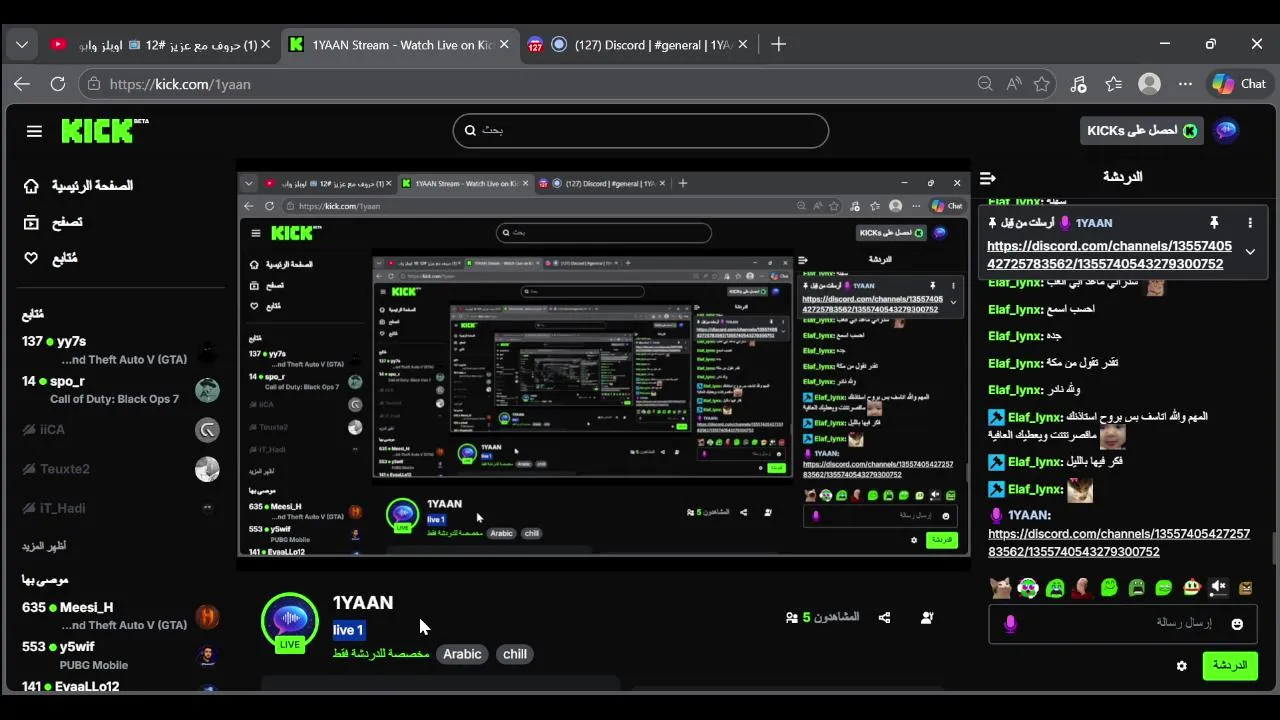1280x720 pixels.
Task: Open the pinned Discord channel link
Action: coord(1109,255)
